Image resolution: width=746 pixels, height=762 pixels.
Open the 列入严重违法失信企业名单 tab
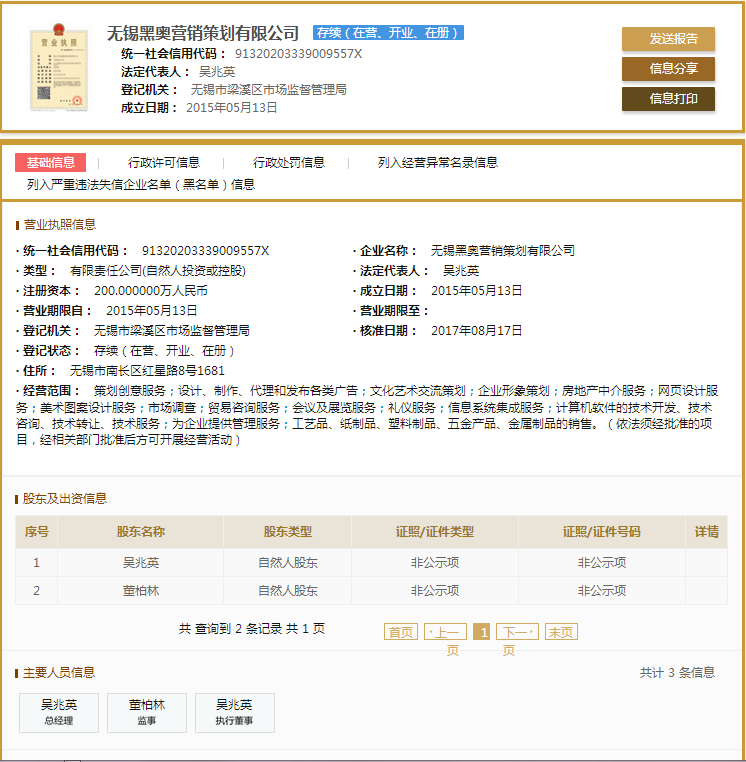point(141,184)
